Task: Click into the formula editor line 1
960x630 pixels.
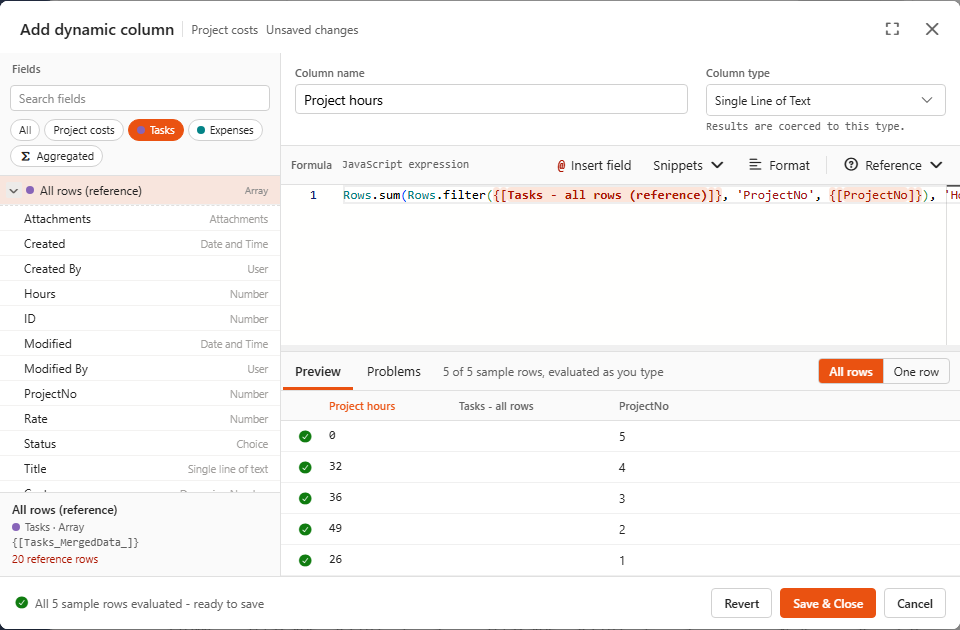Action: (643, 195)
